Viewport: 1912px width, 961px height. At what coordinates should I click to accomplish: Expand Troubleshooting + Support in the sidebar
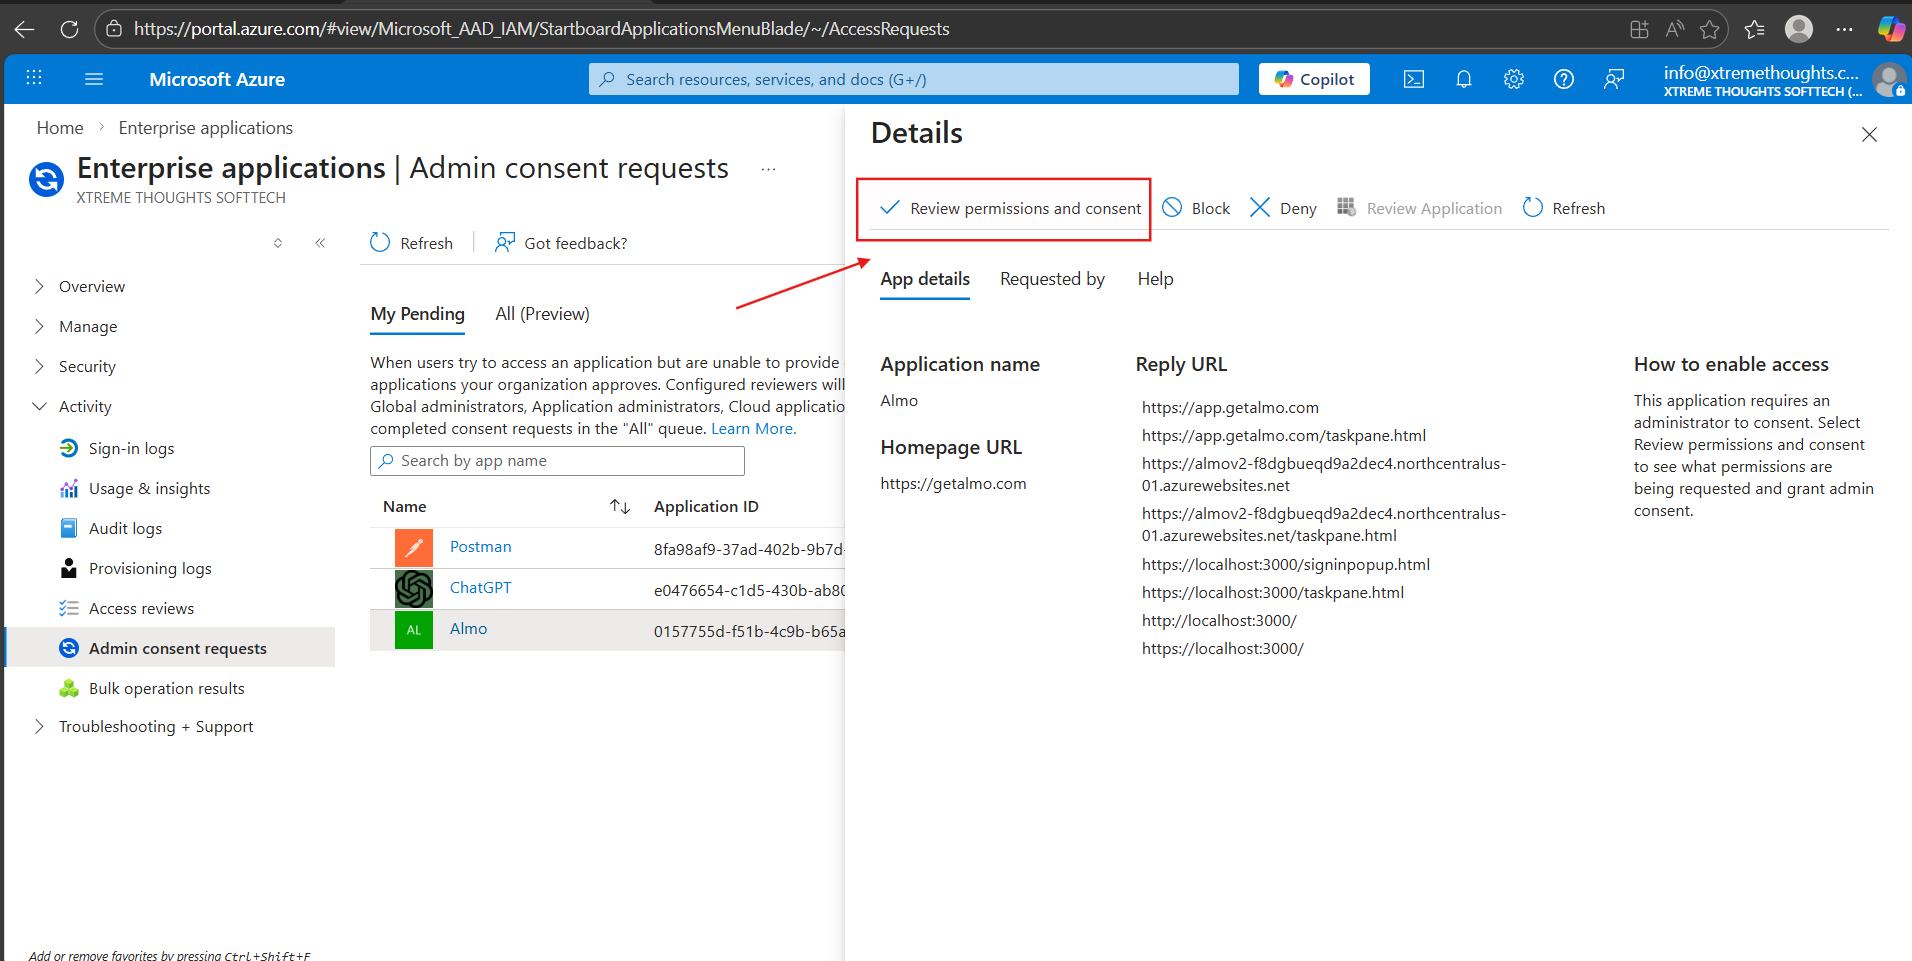[x=40, y=726]
